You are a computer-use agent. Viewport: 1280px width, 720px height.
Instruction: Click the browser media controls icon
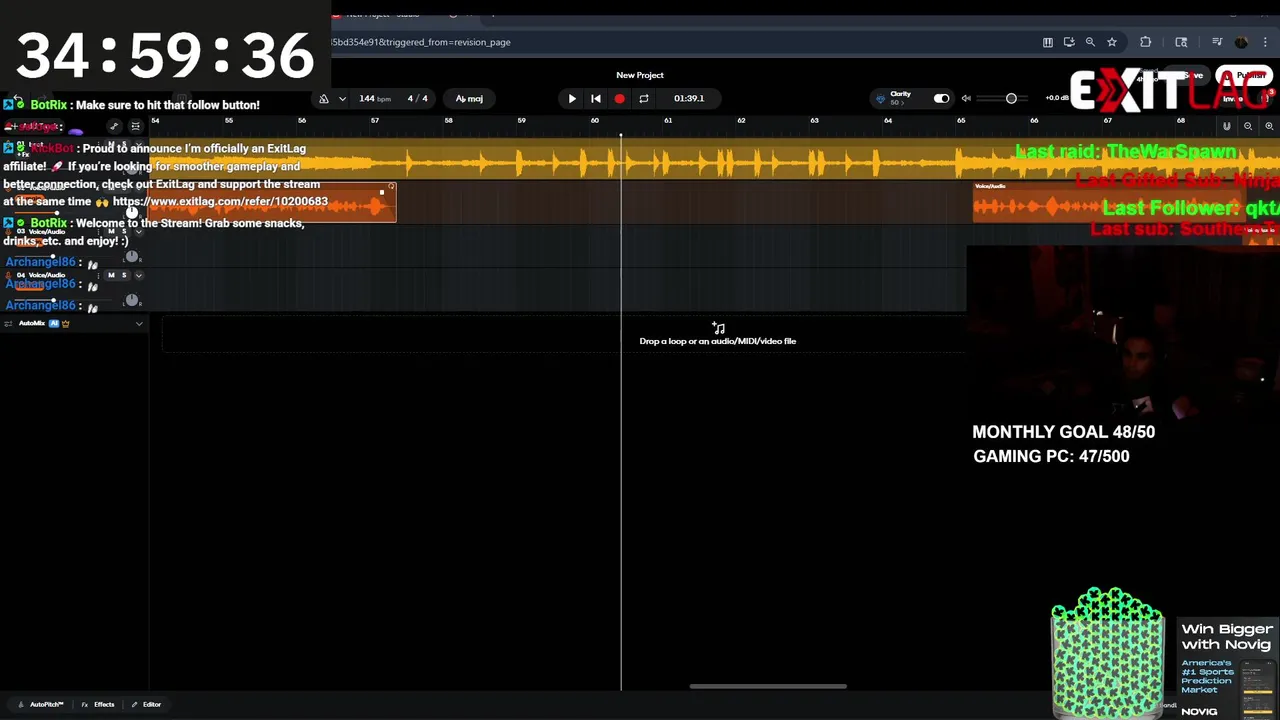tap(1217, 42)
